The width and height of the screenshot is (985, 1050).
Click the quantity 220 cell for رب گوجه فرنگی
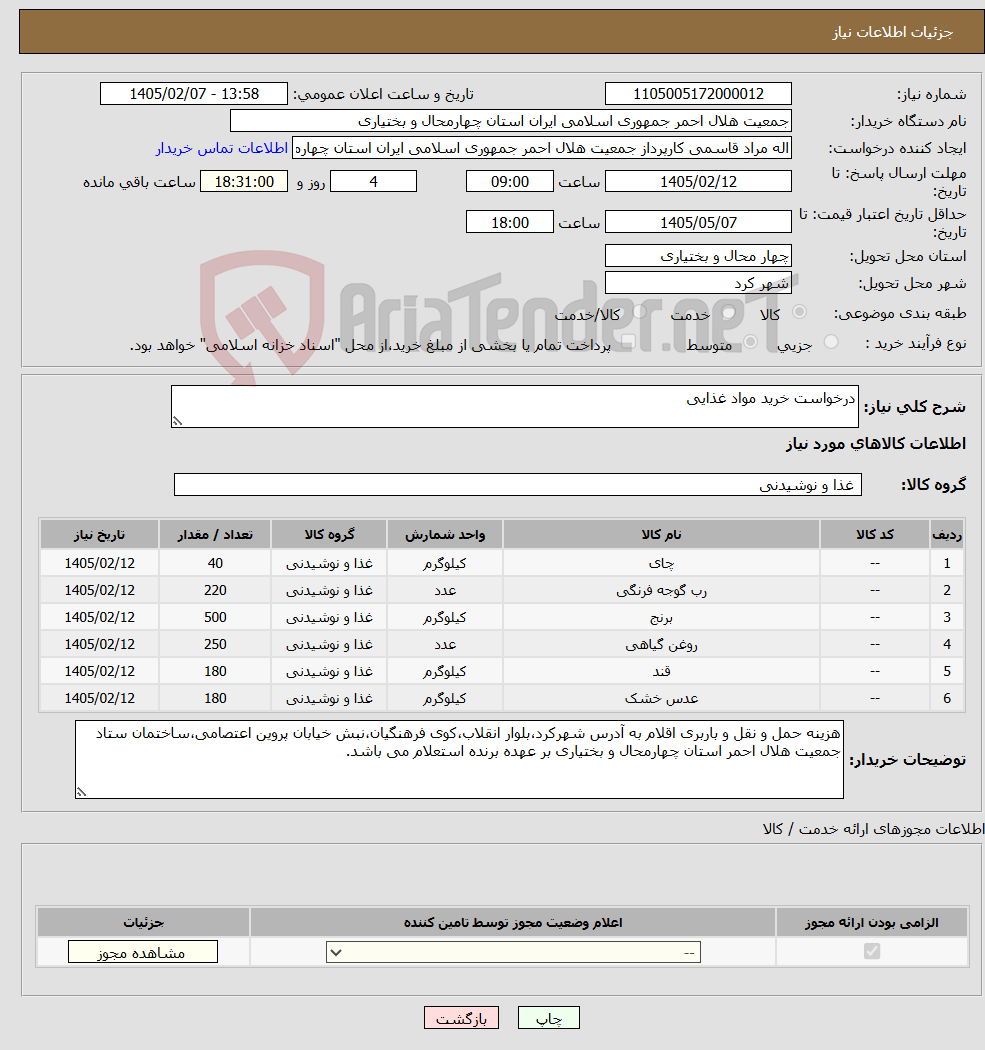pyautogui.click(x=215, y=590)
